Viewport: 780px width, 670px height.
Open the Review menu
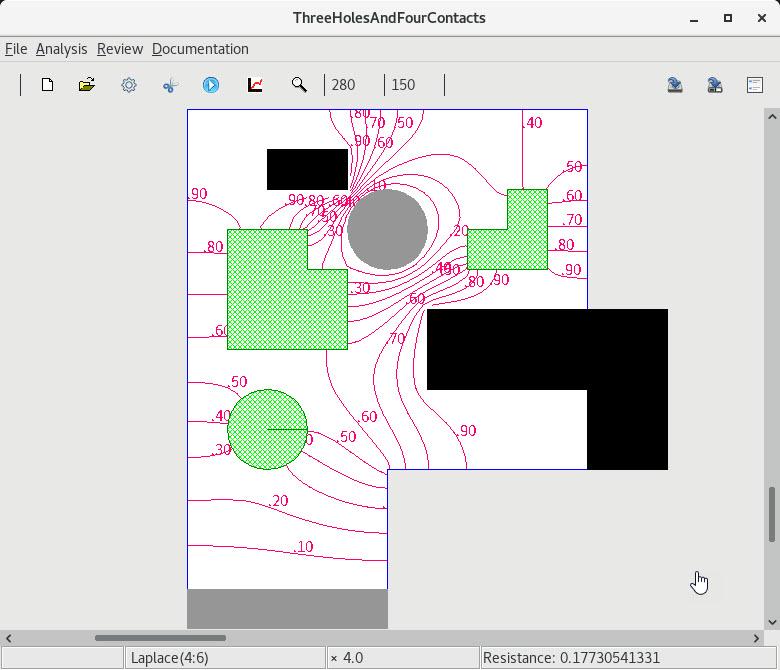click(120, 49)
